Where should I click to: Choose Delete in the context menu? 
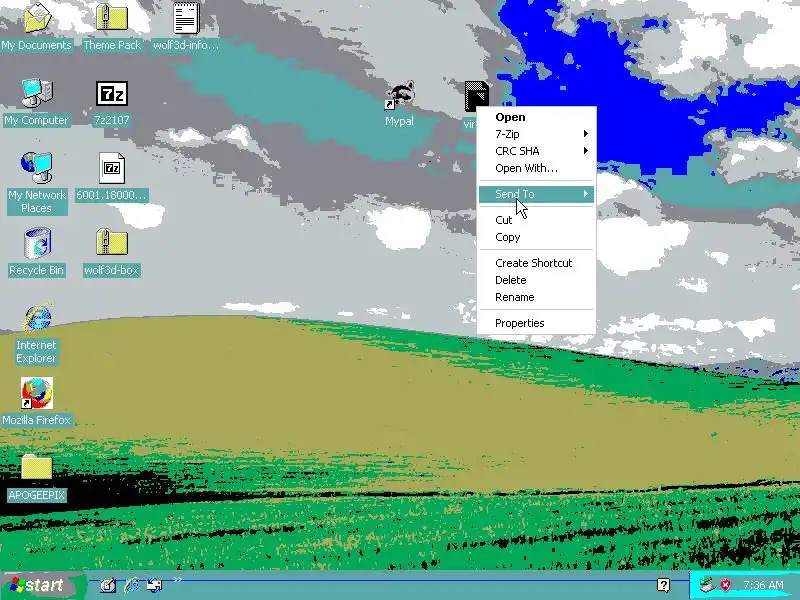(x=536, y=280)
